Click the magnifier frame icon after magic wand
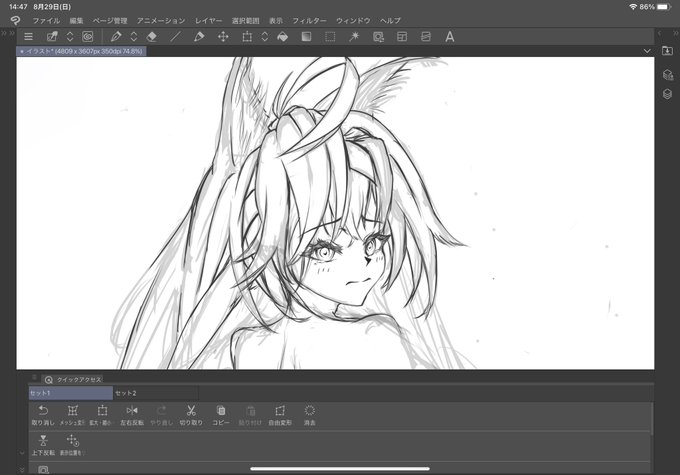The height and width of the screenshot is (475, 680). pos(378,37)
